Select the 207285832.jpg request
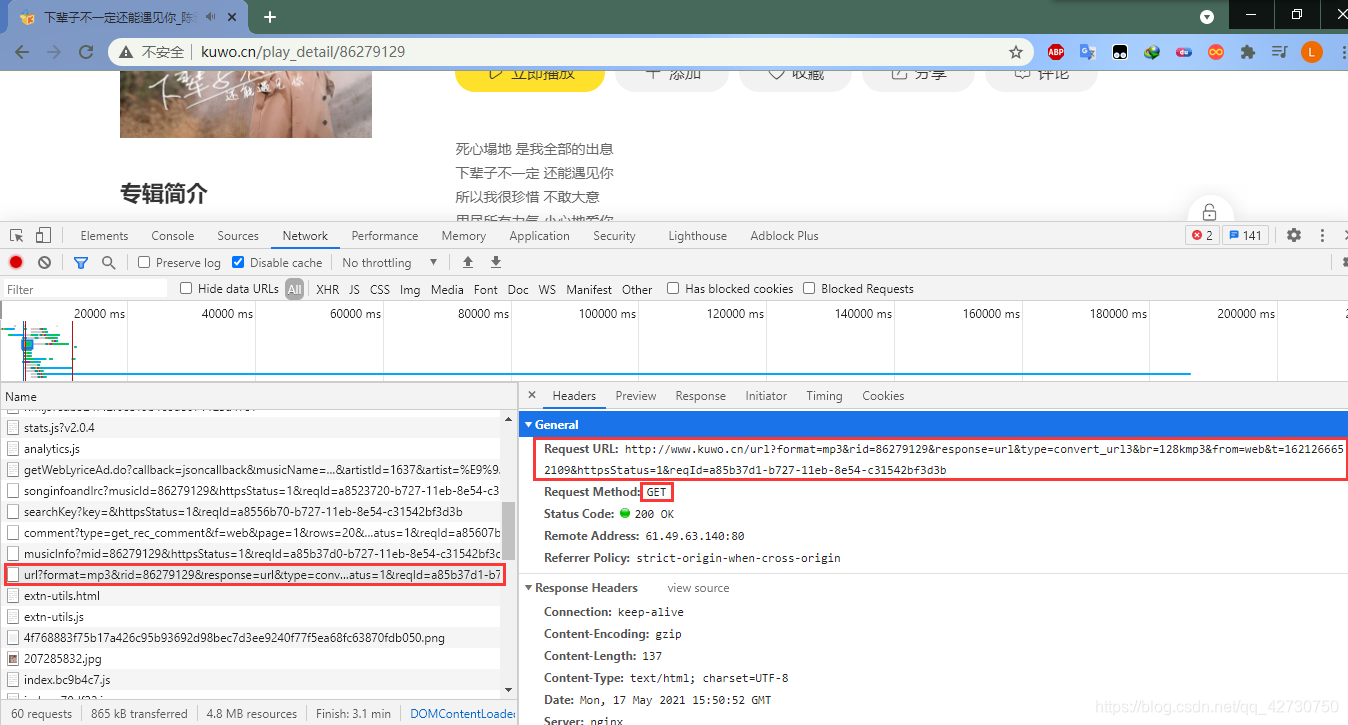The image size is (1348, 725). click(251, 659)
